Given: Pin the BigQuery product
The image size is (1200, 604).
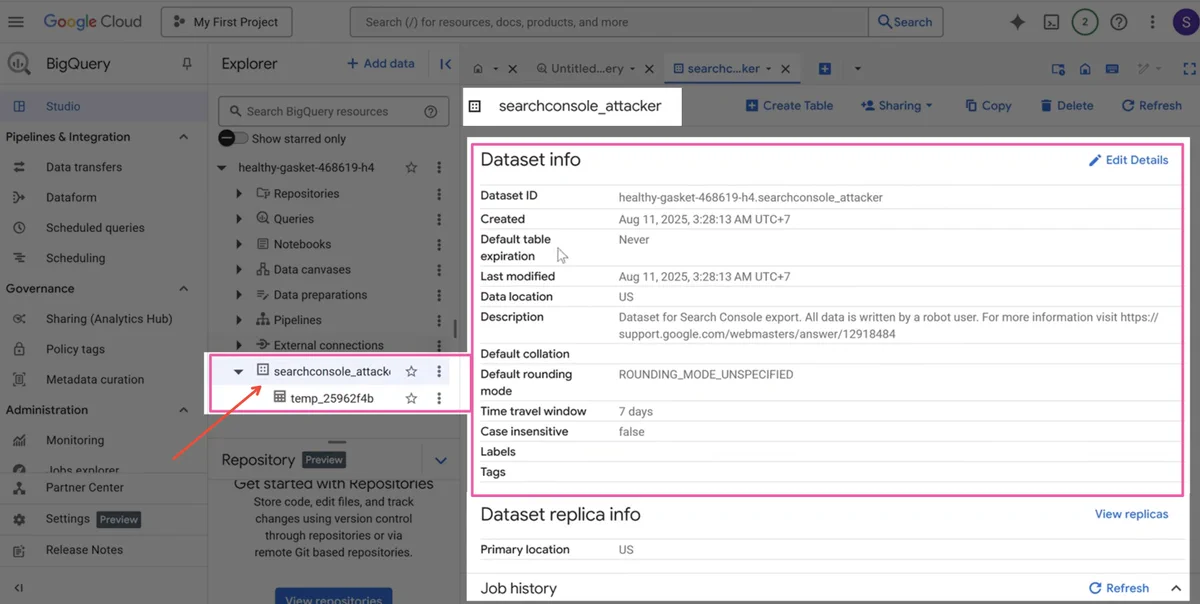Looking at the screenshot, I should pos(186,64).
